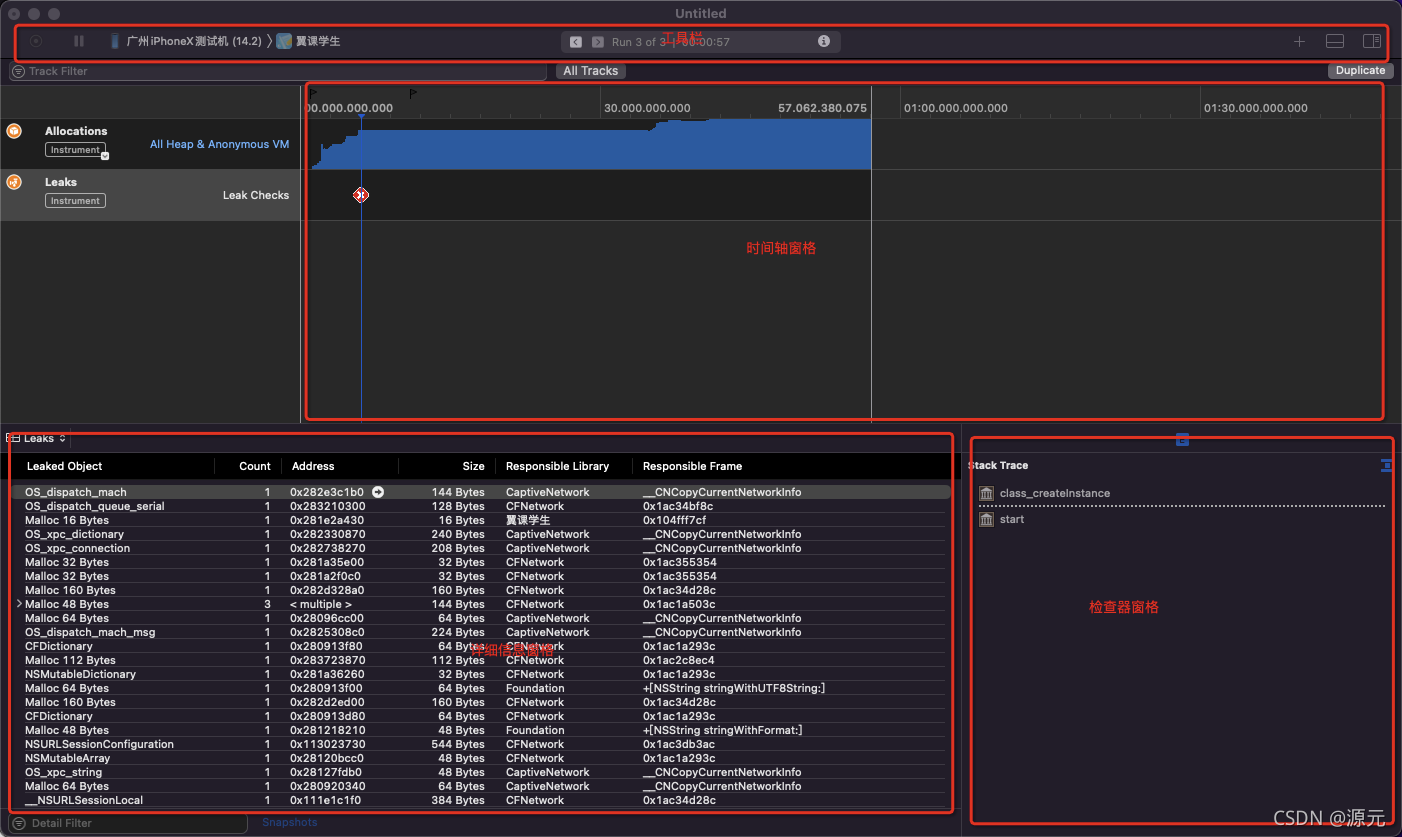Click the Allocations instrument icon
This screenshot has width=1402, height=837.
pos(14,131)
